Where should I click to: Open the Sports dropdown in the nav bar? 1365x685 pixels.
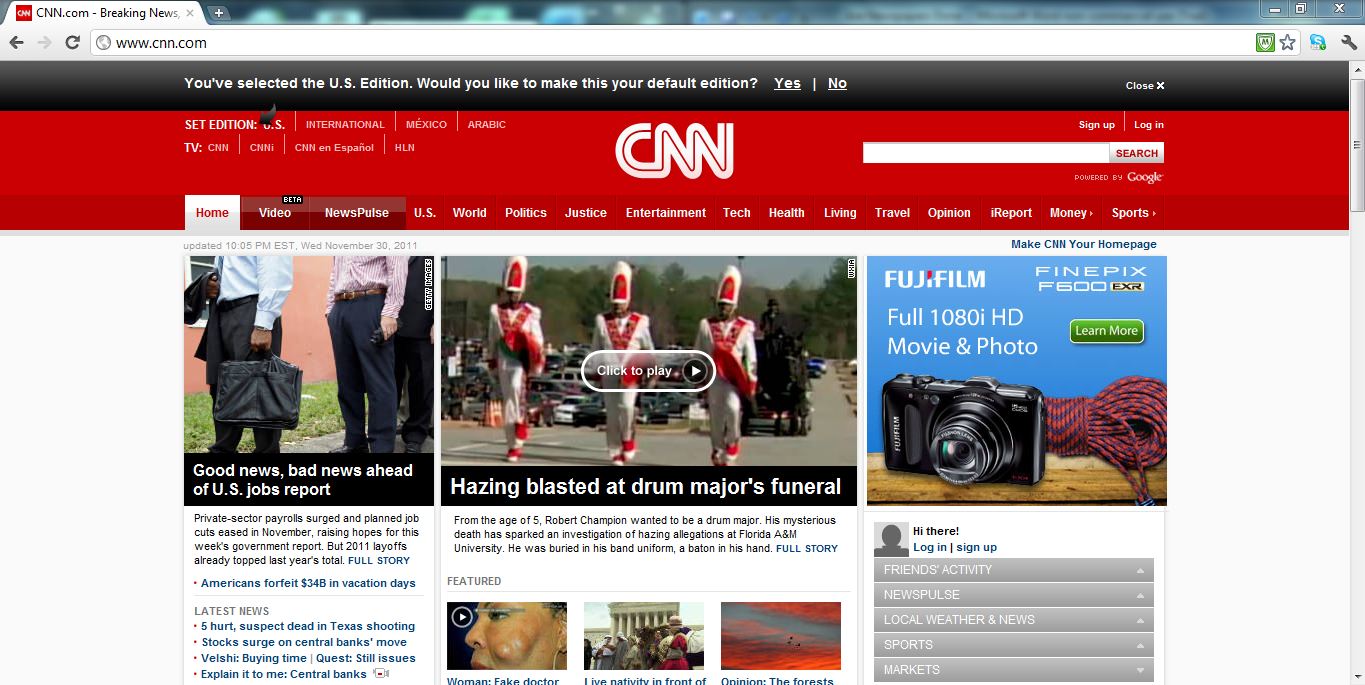pos(1133,213)
